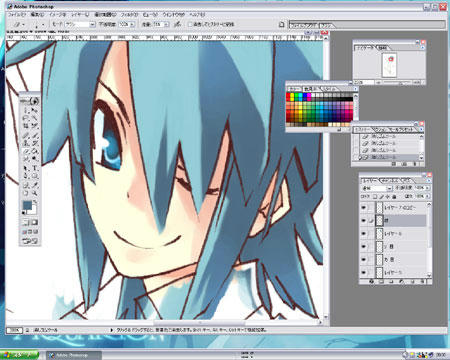Toggle eye icon of the '右 目' layer
This screenshot has width=450, height=360.
[x=364, y=260]
